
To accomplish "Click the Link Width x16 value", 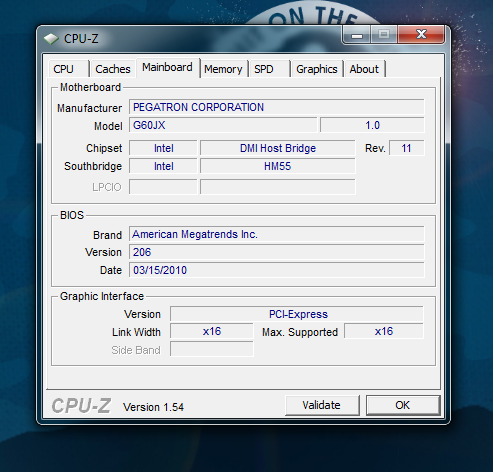I will point(212,331).
